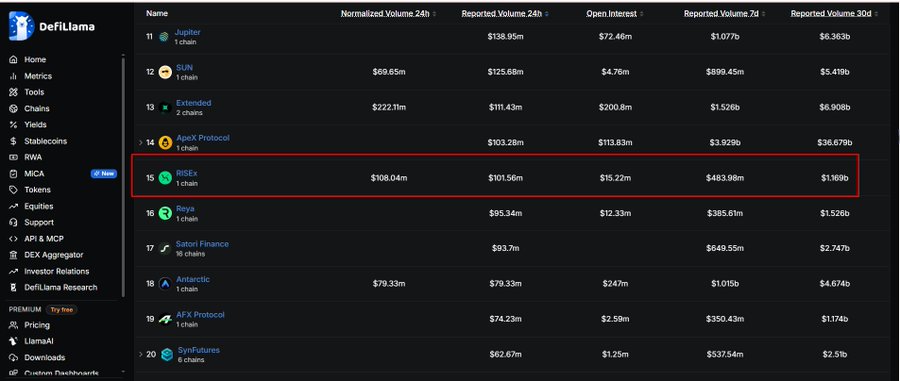900x381 pixels.
Task: Click SUN open interest $4.76m
Action: [616, 72]
